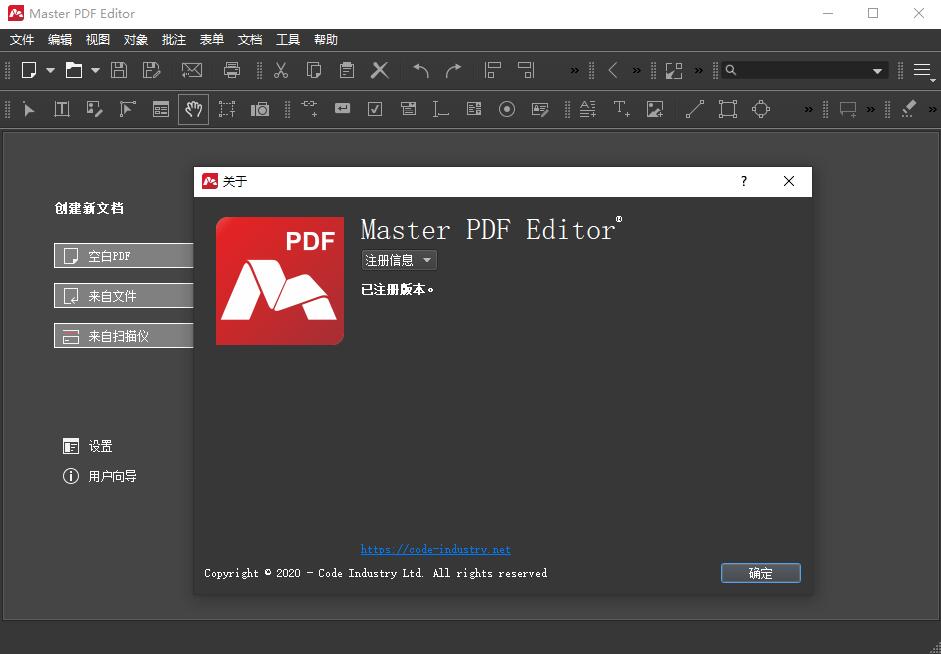This screenshot has width=941, height=654.
Task: Click the Save As icon with pencil
Action: click(152, 70)
